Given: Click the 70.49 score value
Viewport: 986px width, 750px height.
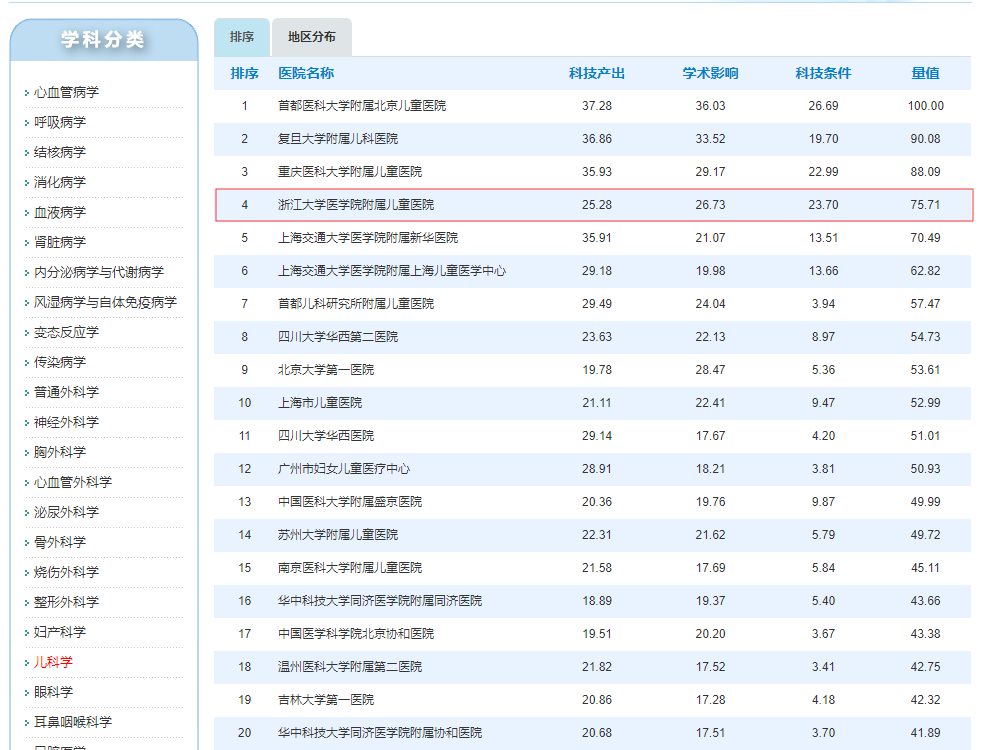Looking at the screenshot, I should [x=926, y=238].
